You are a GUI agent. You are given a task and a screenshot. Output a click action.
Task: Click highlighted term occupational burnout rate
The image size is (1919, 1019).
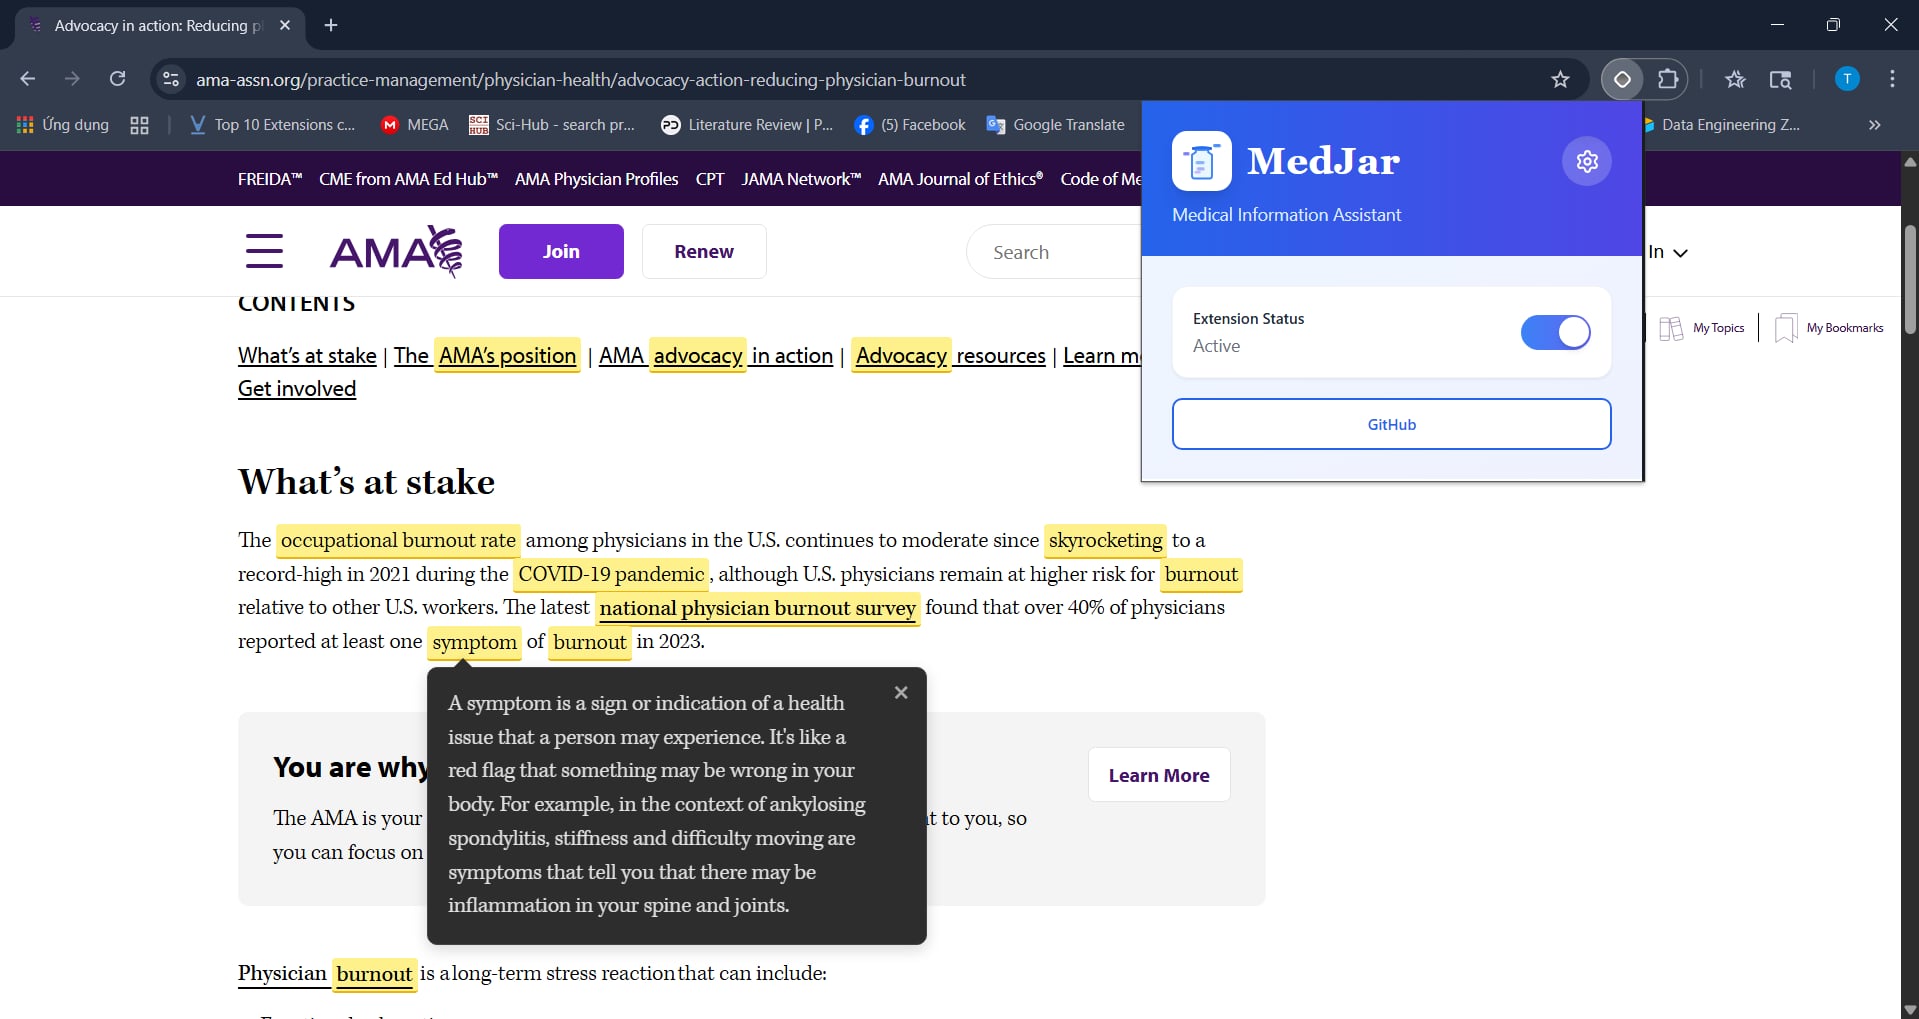[398, 541]
